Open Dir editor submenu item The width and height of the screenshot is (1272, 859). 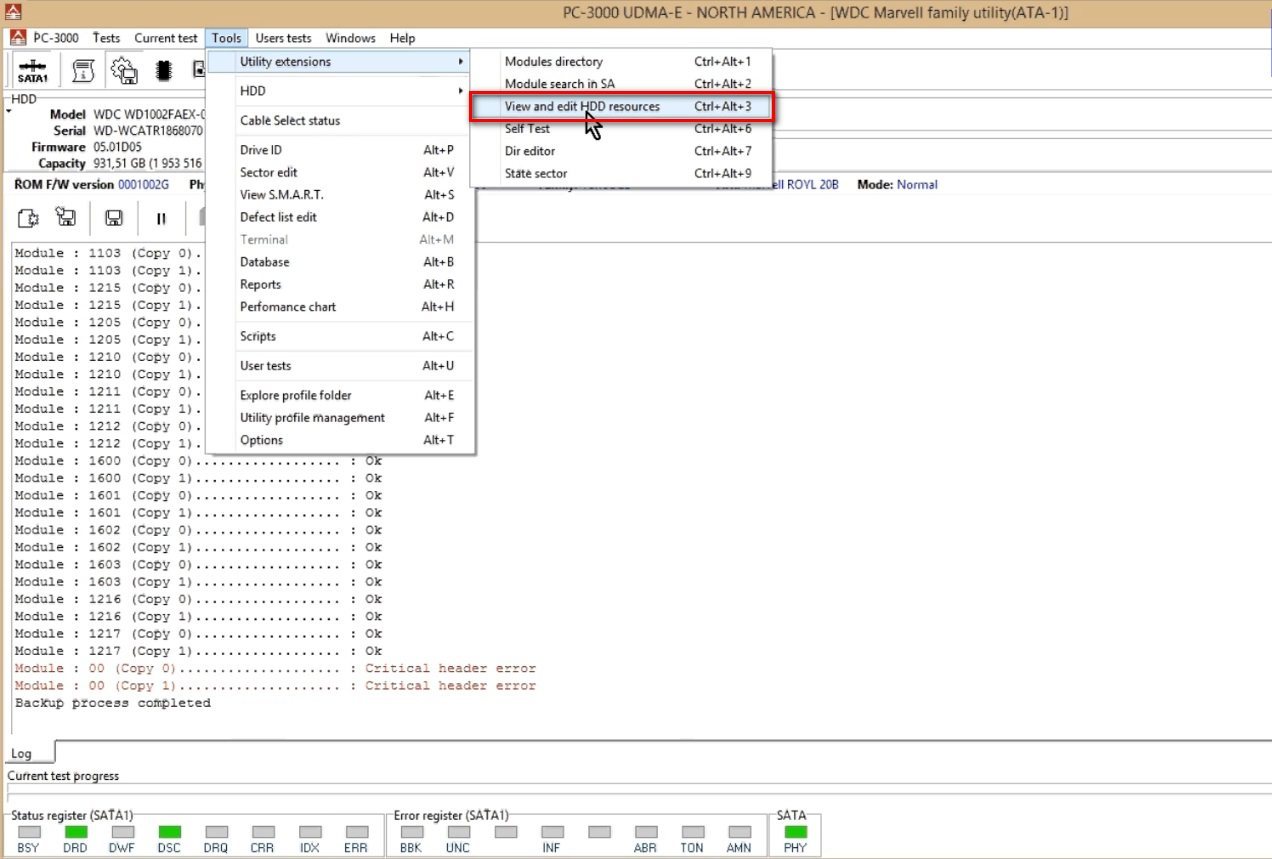coord(621,151)
